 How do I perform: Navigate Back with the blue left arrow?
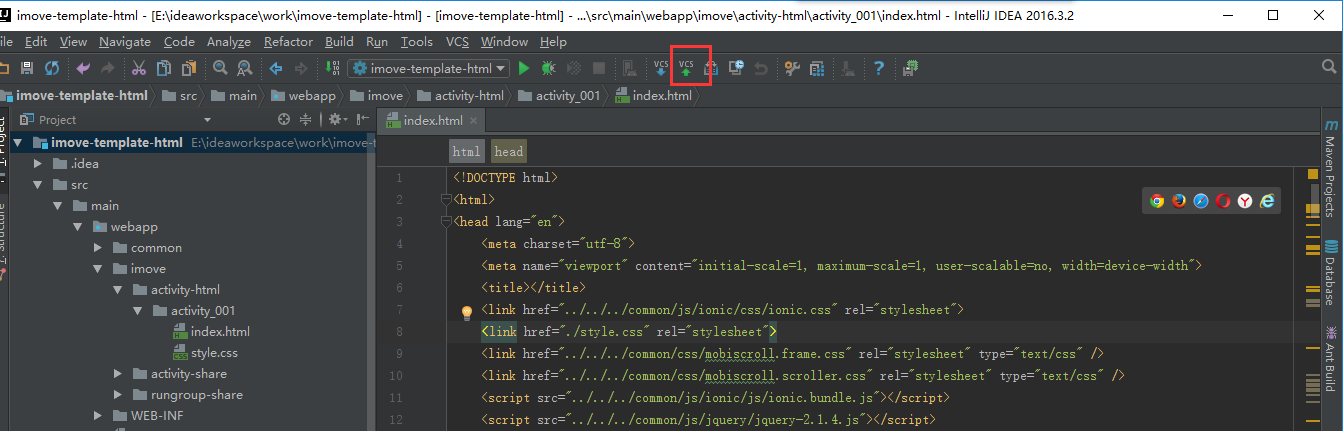(275, 68)
